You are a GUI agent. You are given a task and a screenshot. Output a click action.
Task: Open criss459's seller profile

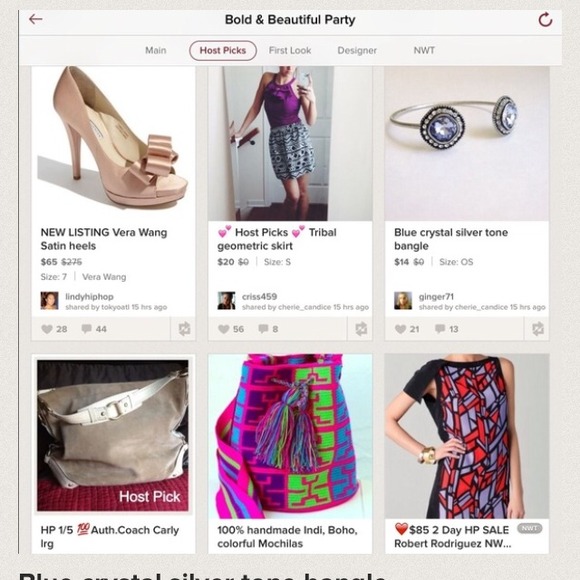[259, 297]
